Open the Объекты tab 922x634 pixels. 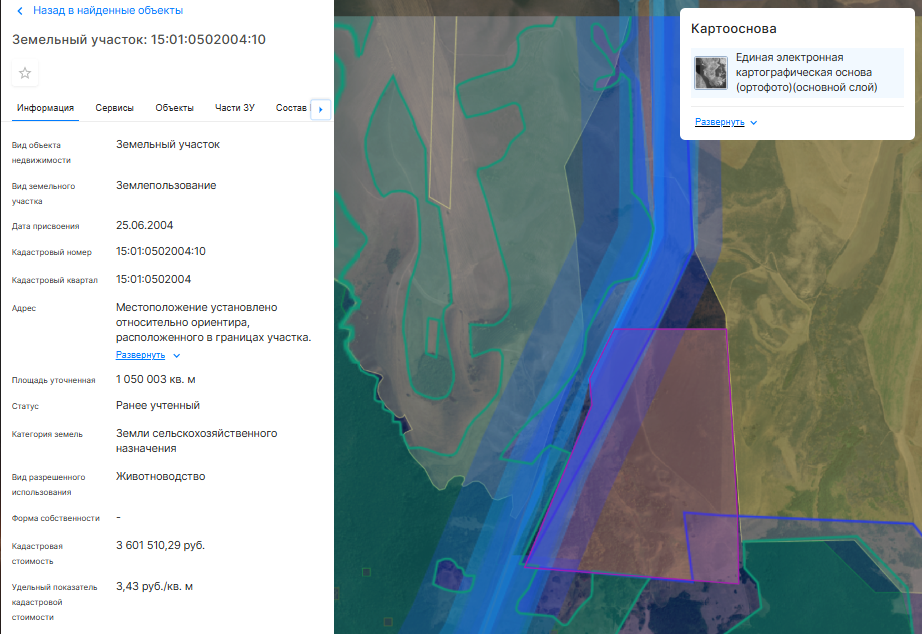[175, 108]
